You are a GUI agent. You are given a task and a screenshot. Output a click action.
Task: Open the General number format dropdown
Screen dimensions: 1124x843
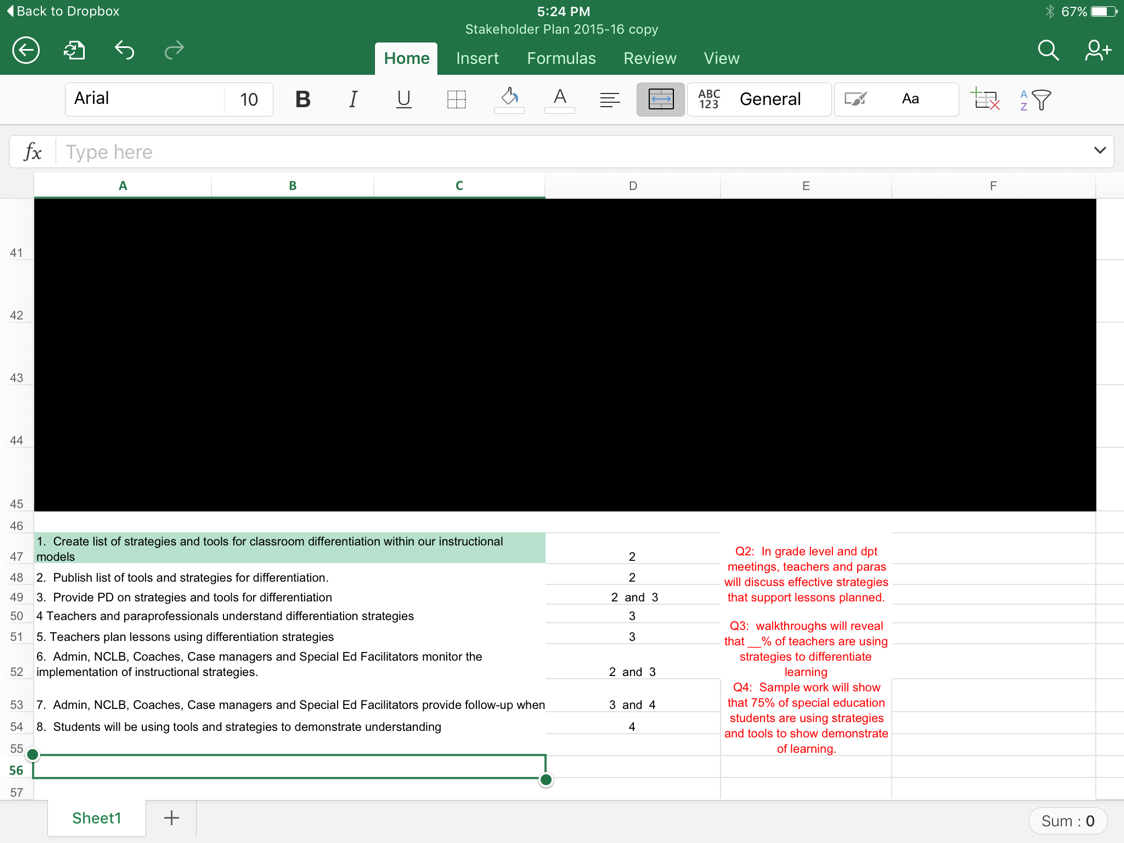pos(770,99)
